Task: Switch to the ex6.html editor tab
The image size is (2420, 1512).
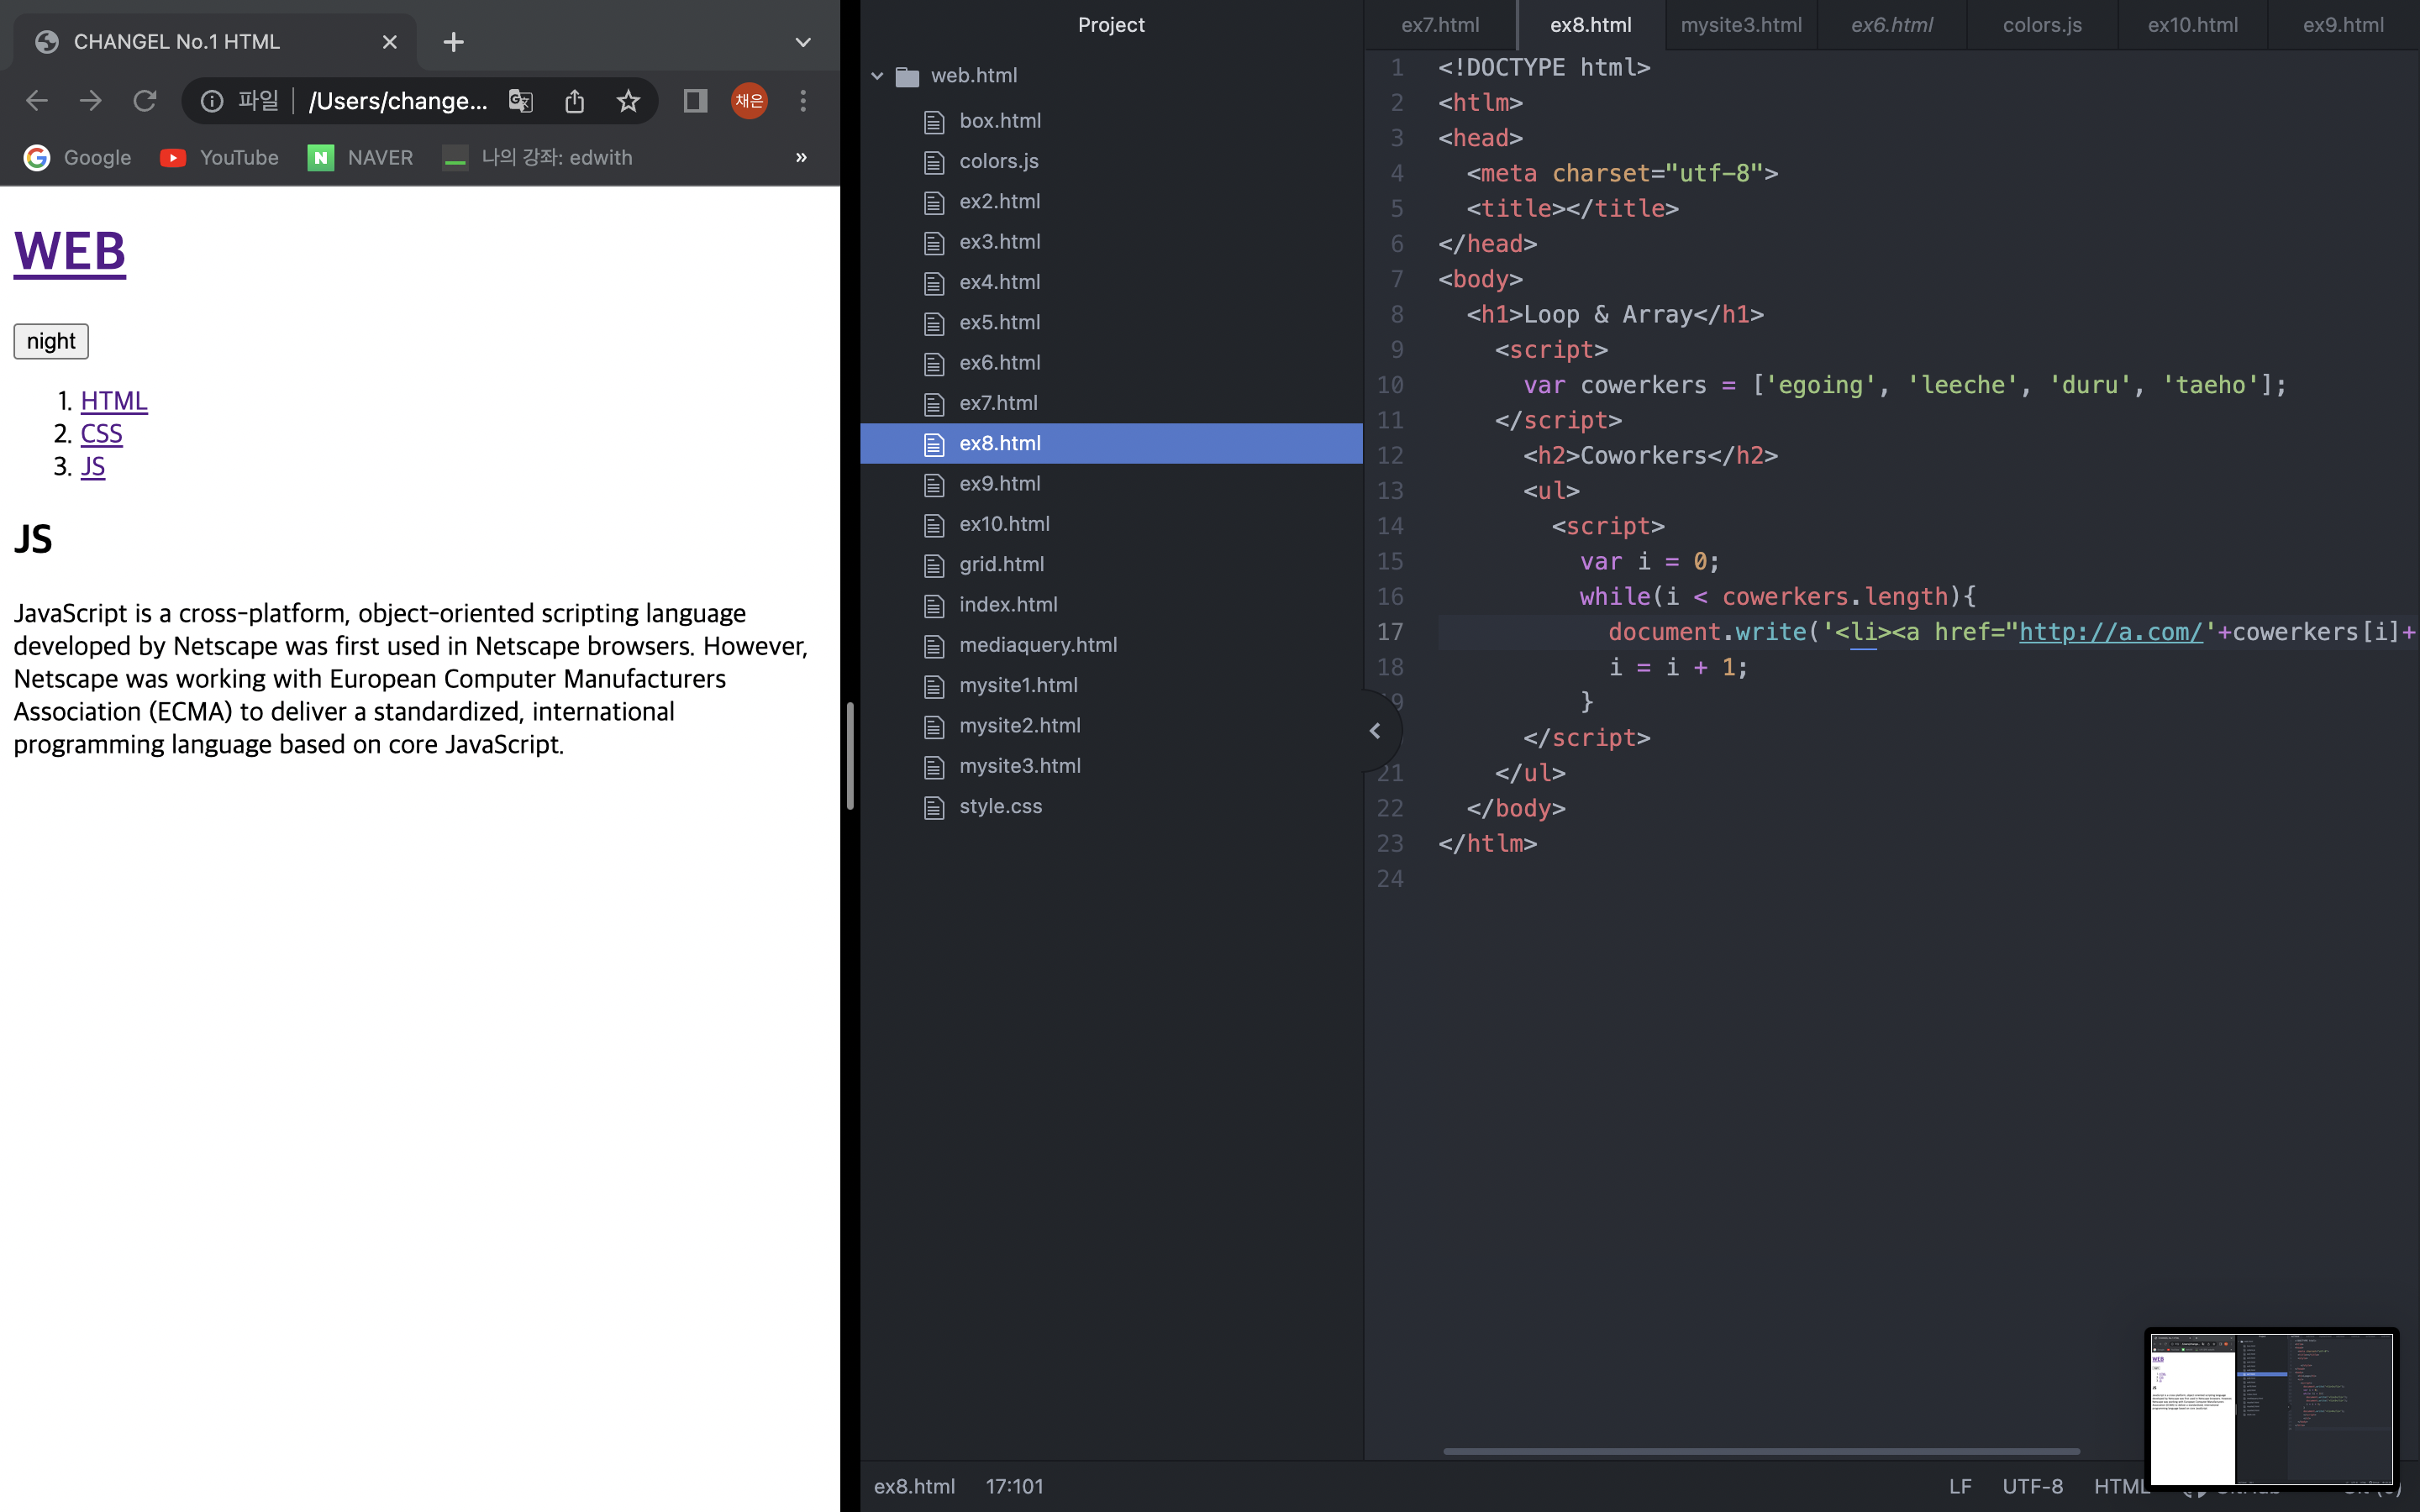Action: tap(1891, 25)
